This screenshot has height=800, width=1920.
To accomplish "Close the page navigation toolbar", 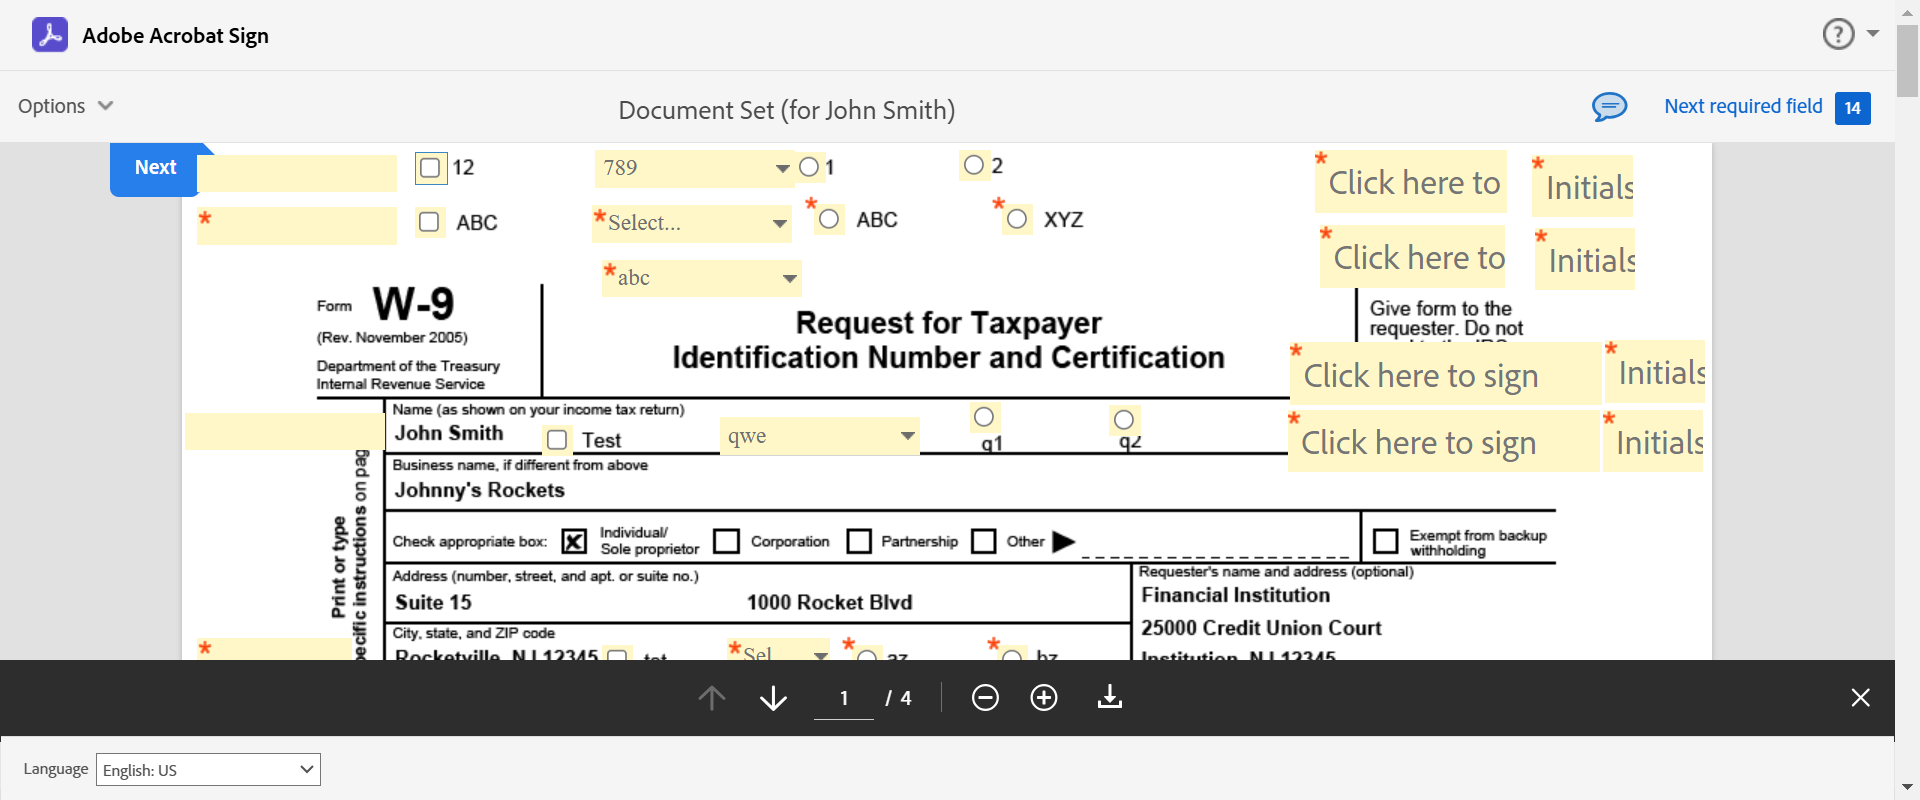I will 1860,698.
